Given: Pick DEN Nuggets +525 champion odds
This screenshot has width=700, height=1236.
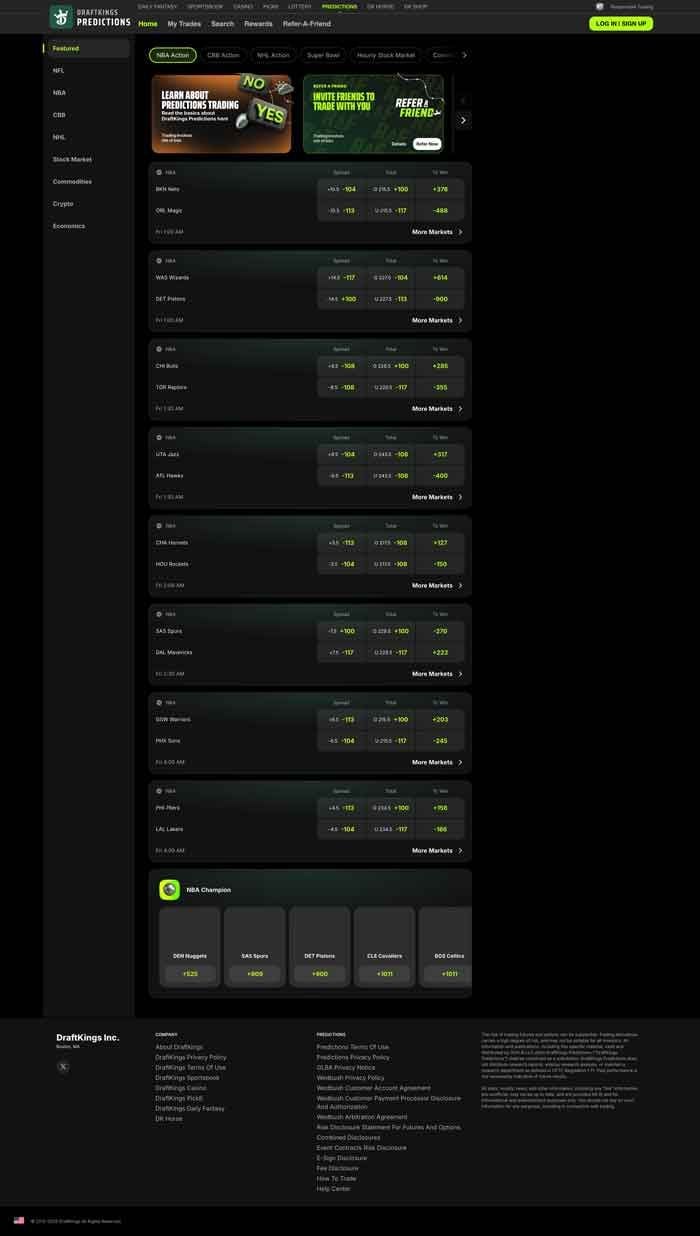Looking at the screenshot, I should click(189, 973).
